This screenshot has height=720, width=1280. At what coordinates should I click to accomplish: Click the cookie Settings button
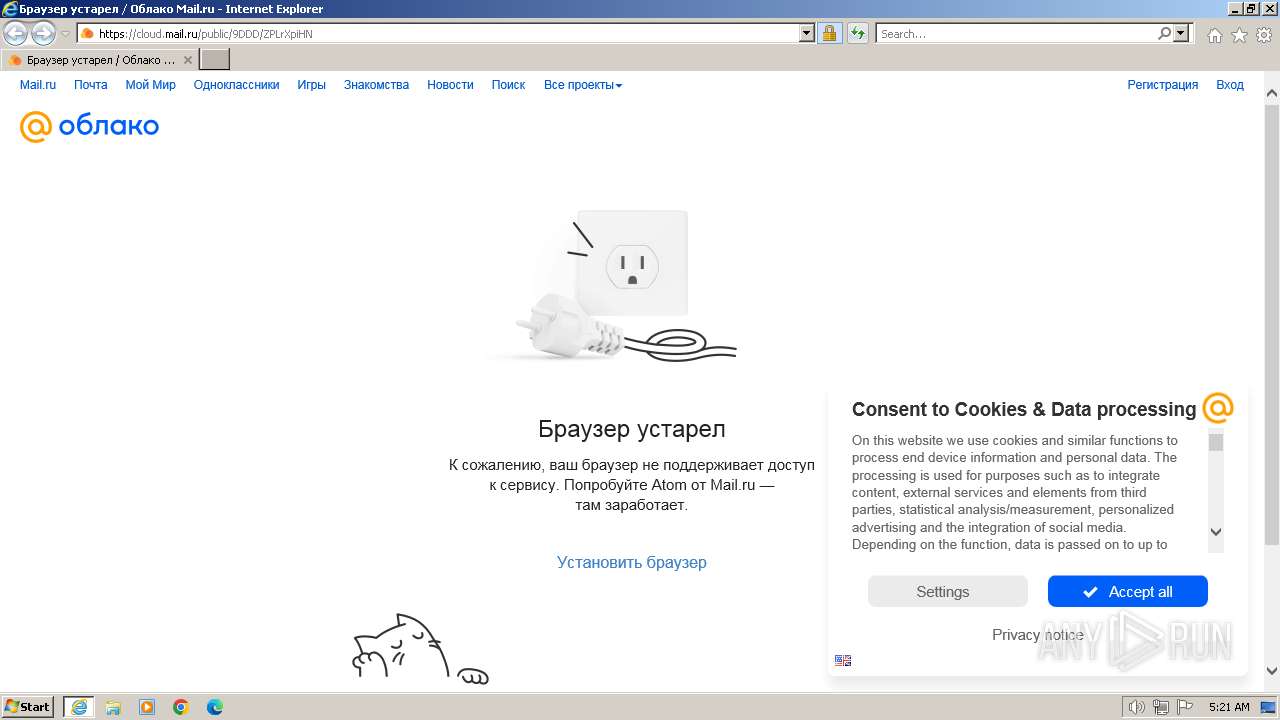[x=947, y=591]
